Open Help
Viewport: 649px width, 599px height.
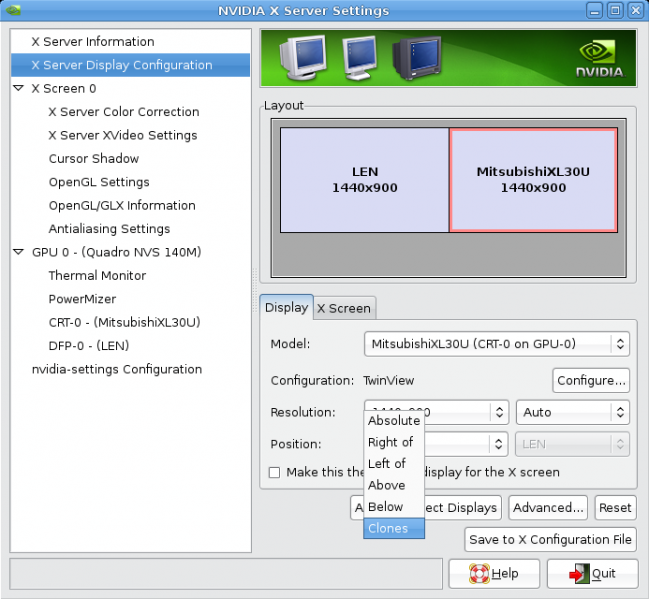pyautogui.click(x=494, y=574)
